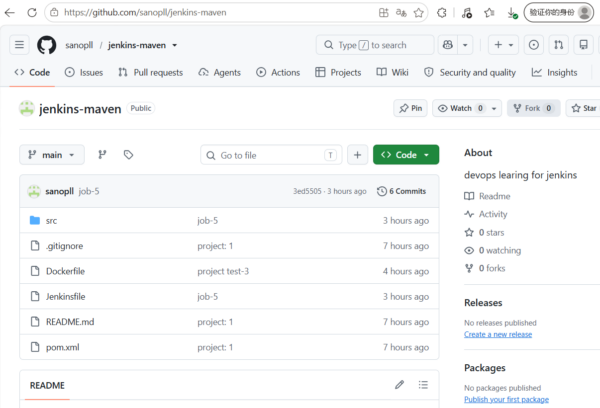This screenshot has width=600, height=408.
Task: Open browser favorites list icon
Action: (489, 13)
